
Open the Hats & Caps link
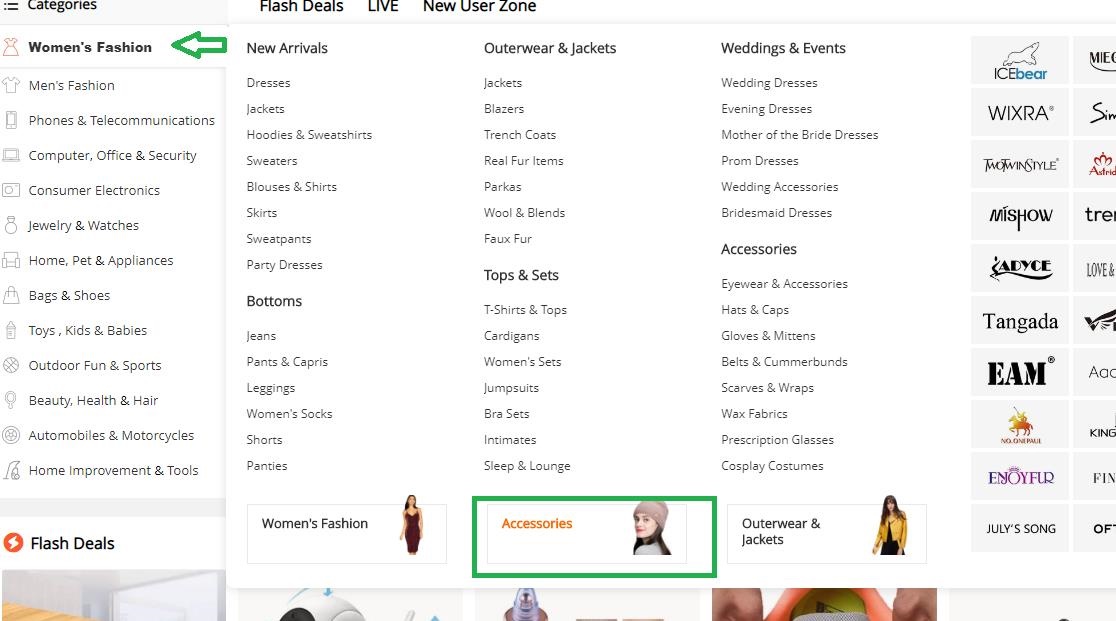pyautogui.click(x=754, y=309)
